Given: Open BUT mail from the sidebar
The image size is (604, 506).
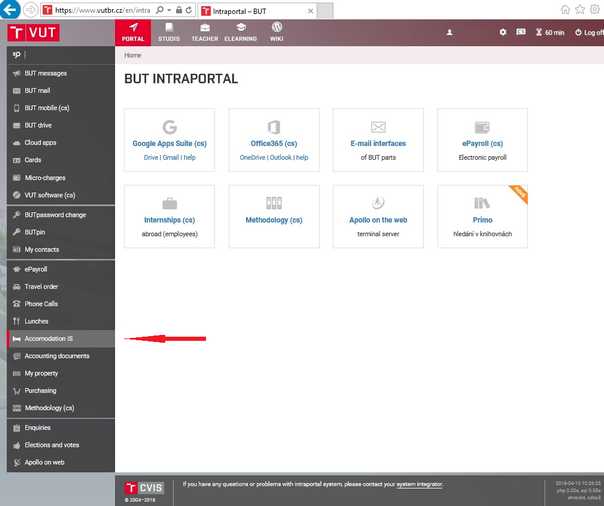Looking at the screenshot, I should click(37, 90).
